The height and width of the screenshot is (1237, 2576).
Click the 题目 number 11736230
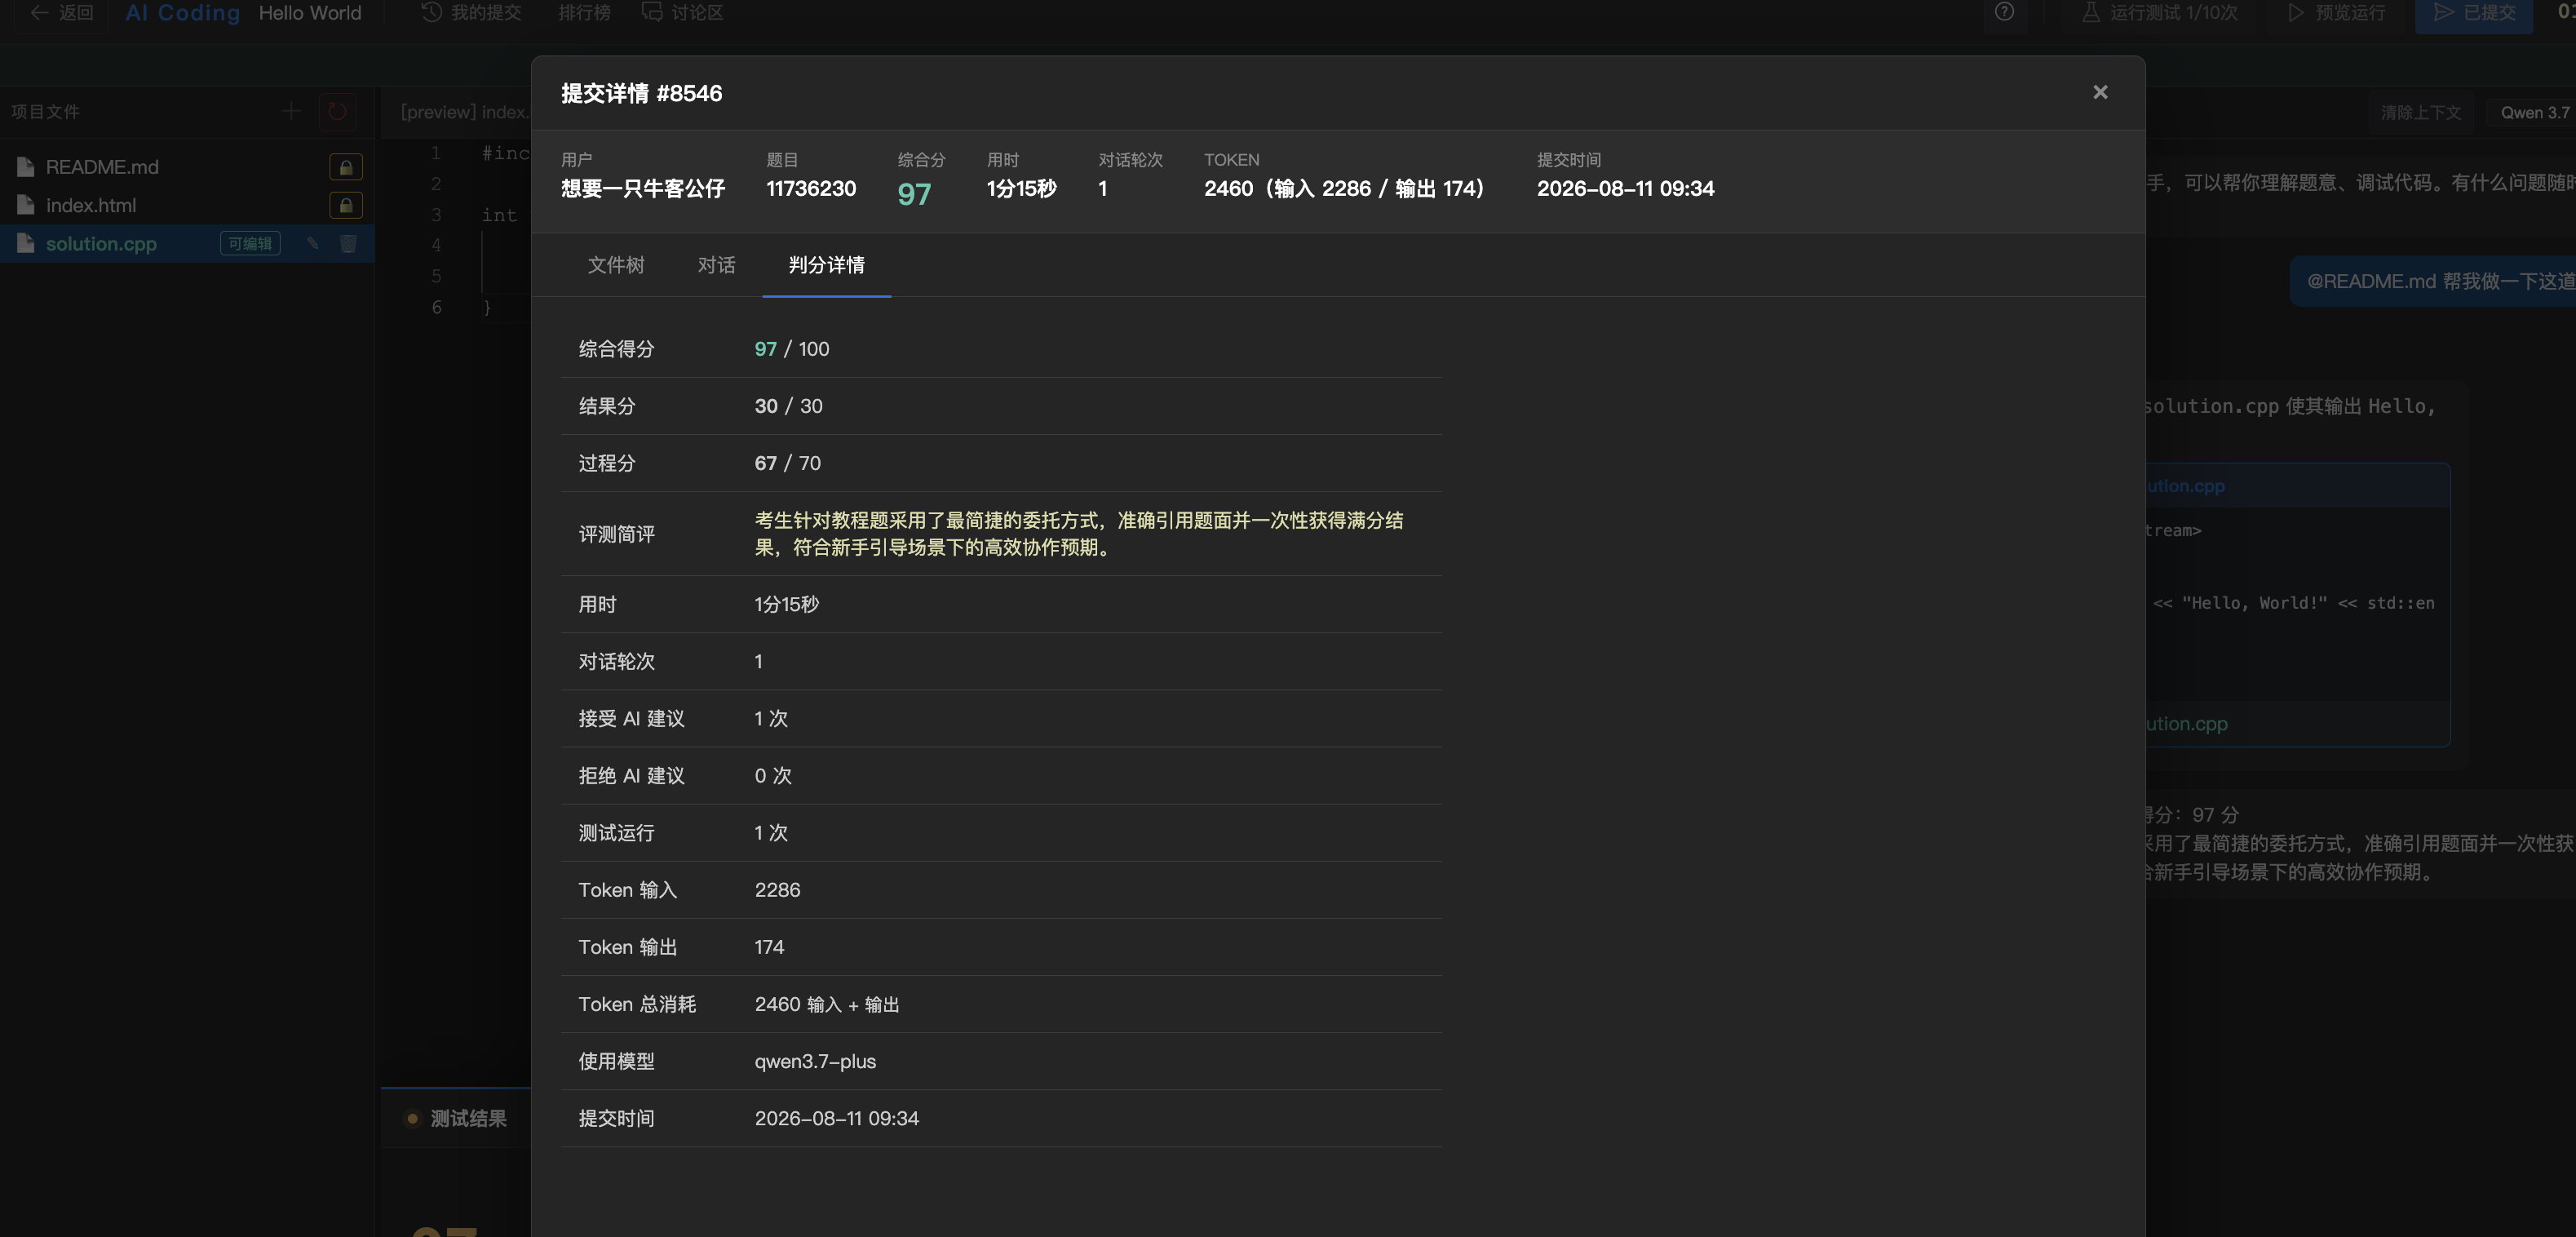point(811,188)
